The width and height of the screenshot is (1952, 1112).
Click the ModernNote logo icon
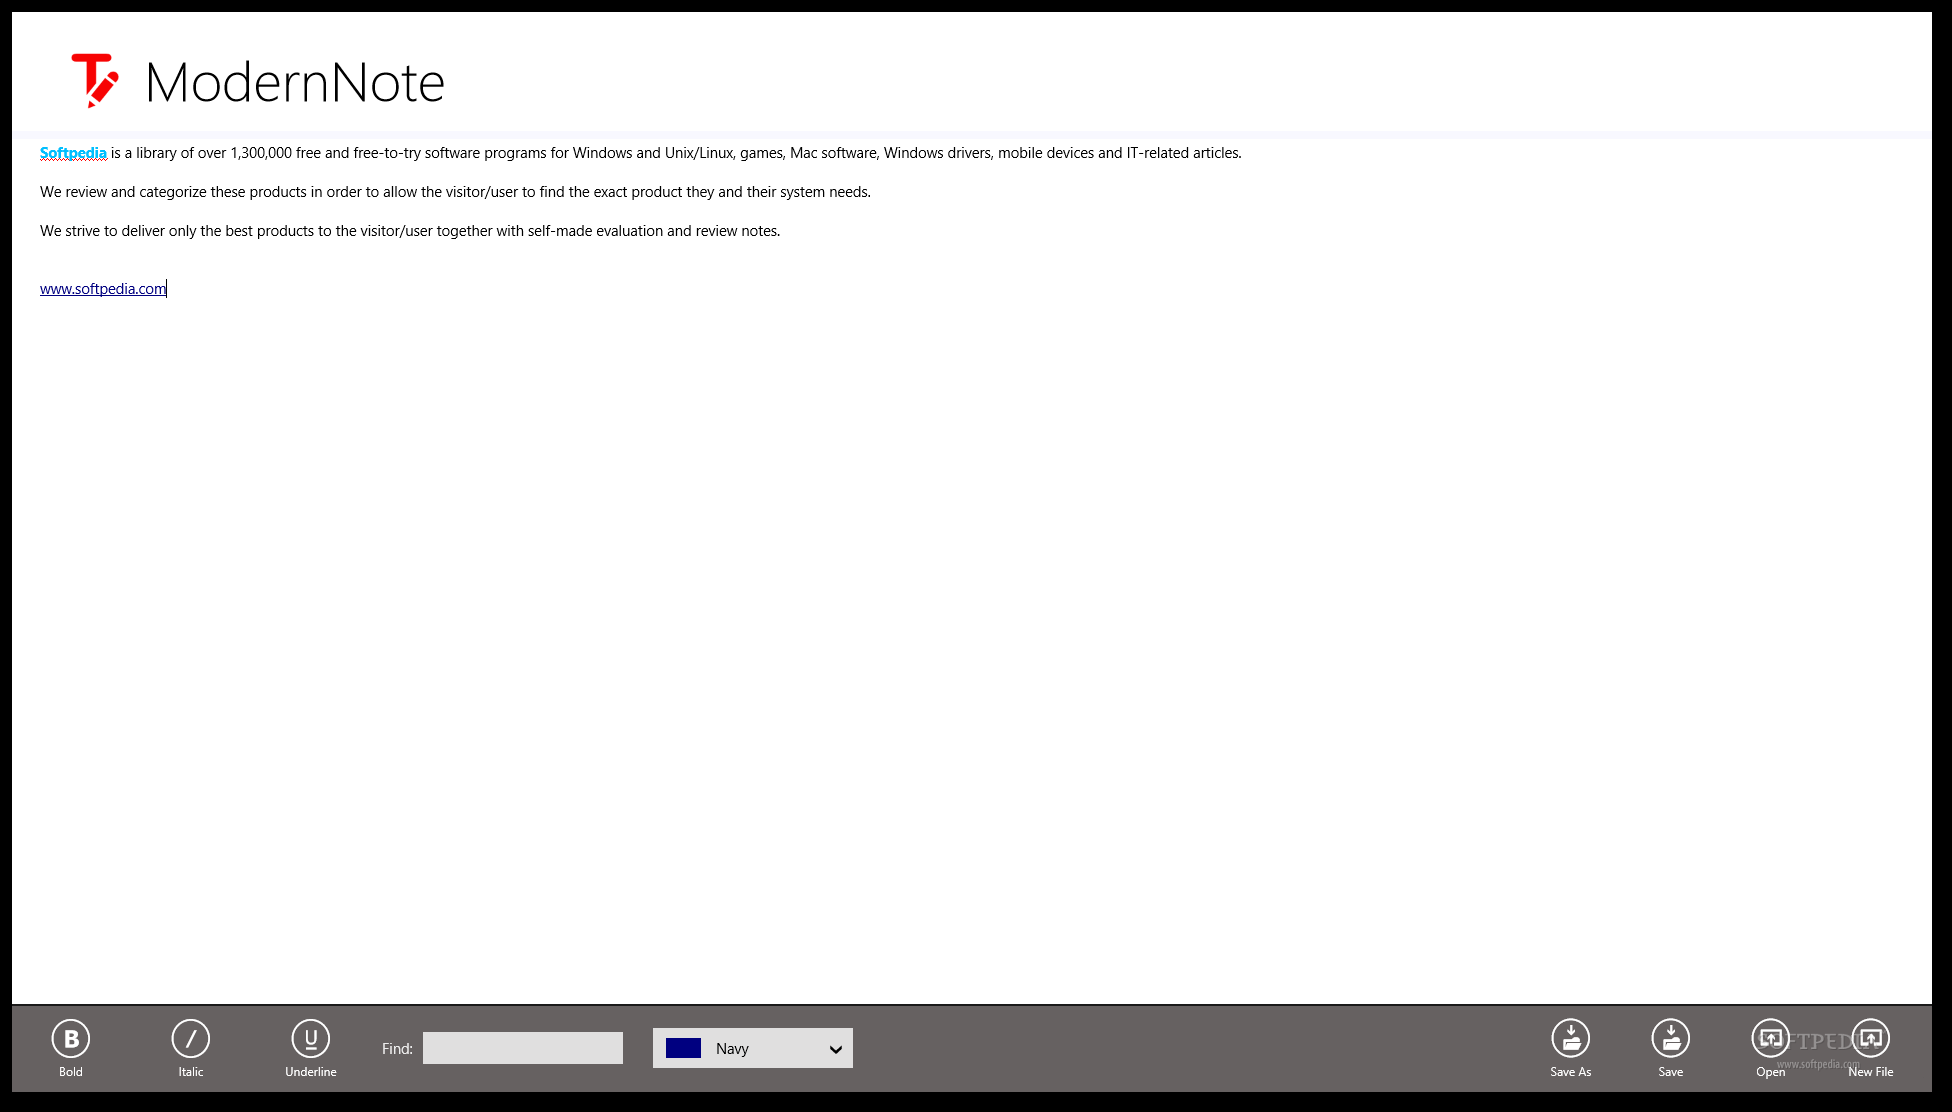(95, 80)
